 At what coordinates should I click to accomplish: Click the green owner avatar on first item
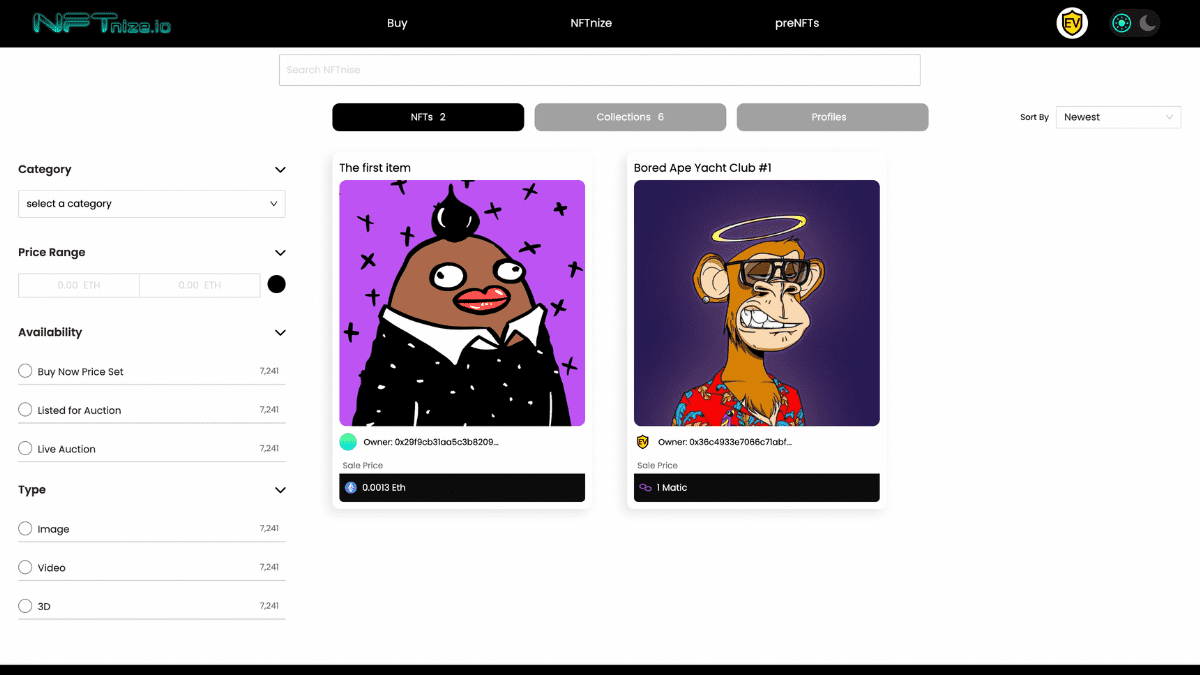click(348, 441)
